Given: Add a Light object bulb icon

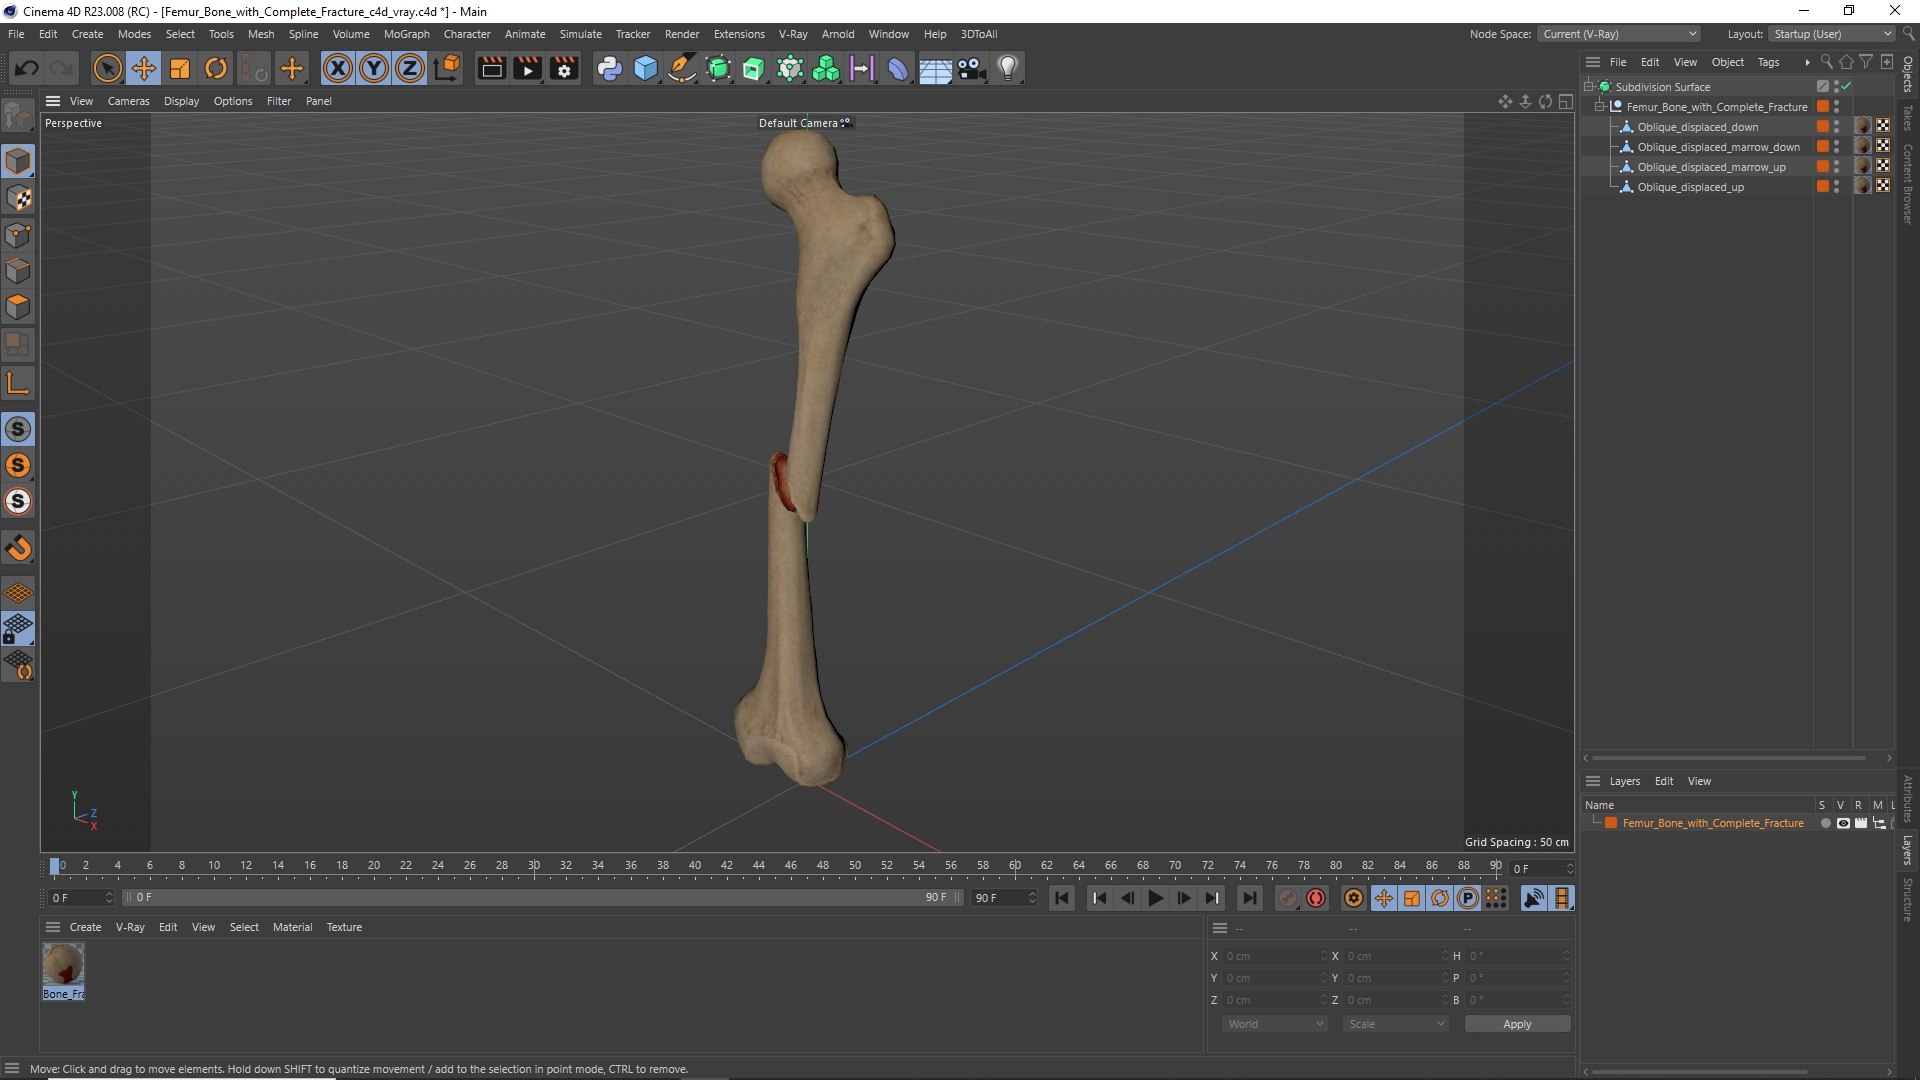Looking at the screenshot, I should pyautogui.click(x=1008, y=68).
